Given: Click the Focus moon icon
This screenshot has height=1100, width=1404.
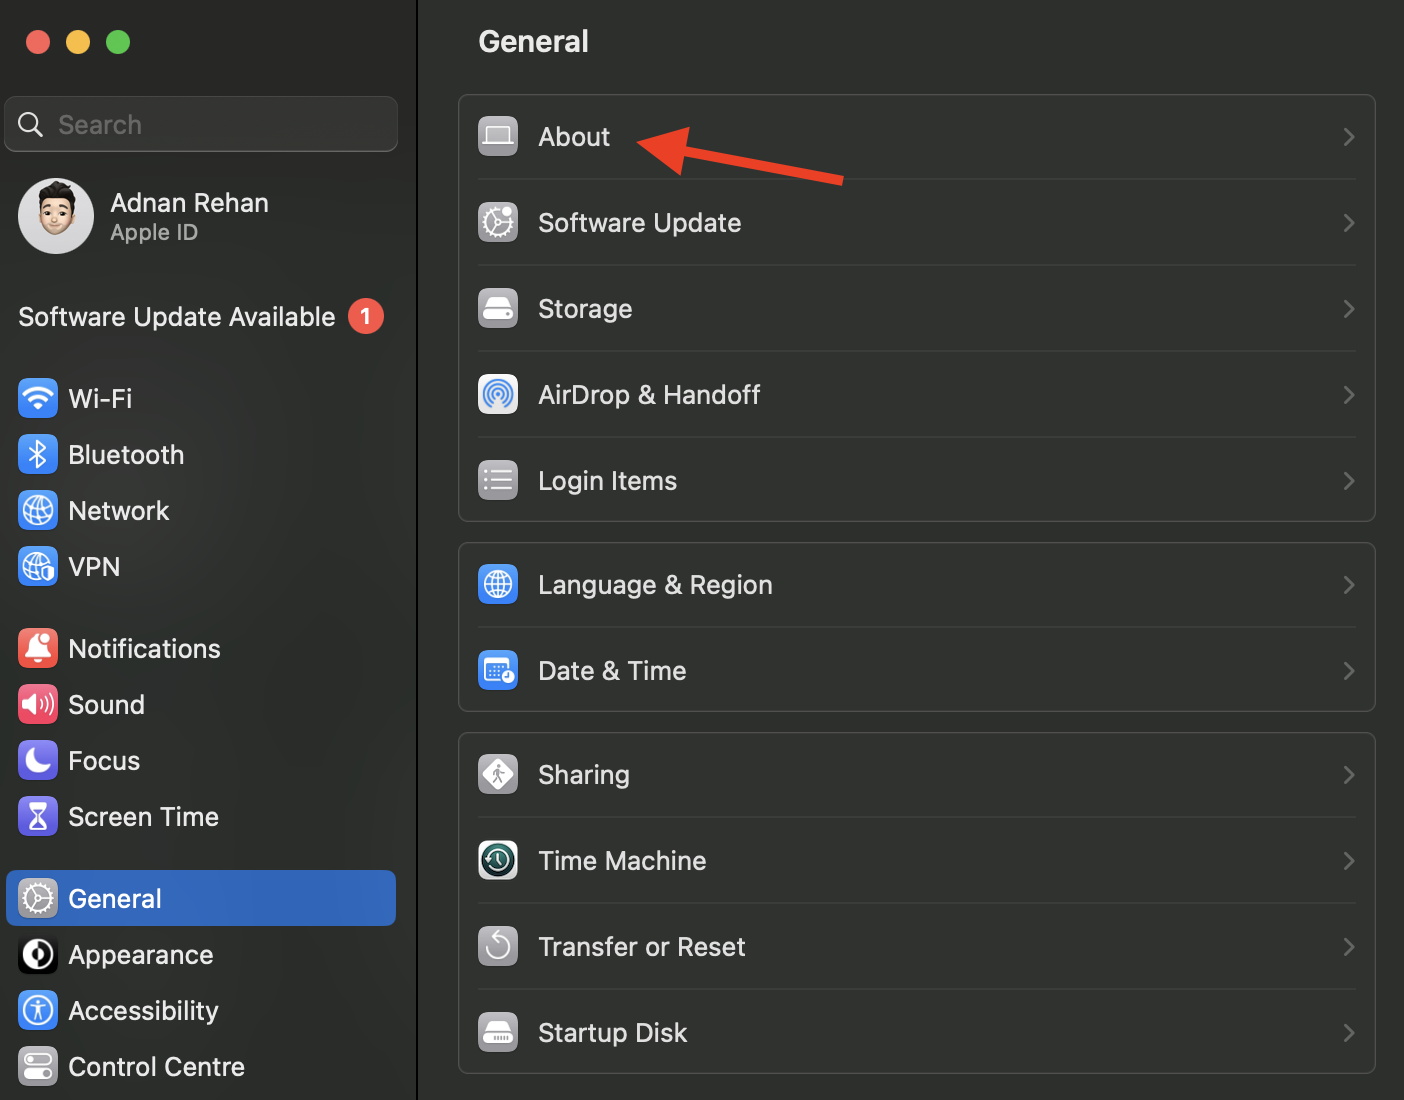Looking at the screenshot, I should coord(38,761).
